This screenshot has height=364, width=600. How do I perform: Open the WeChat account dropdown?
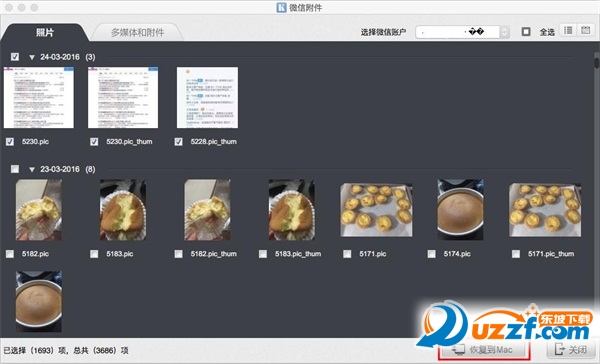462,32
